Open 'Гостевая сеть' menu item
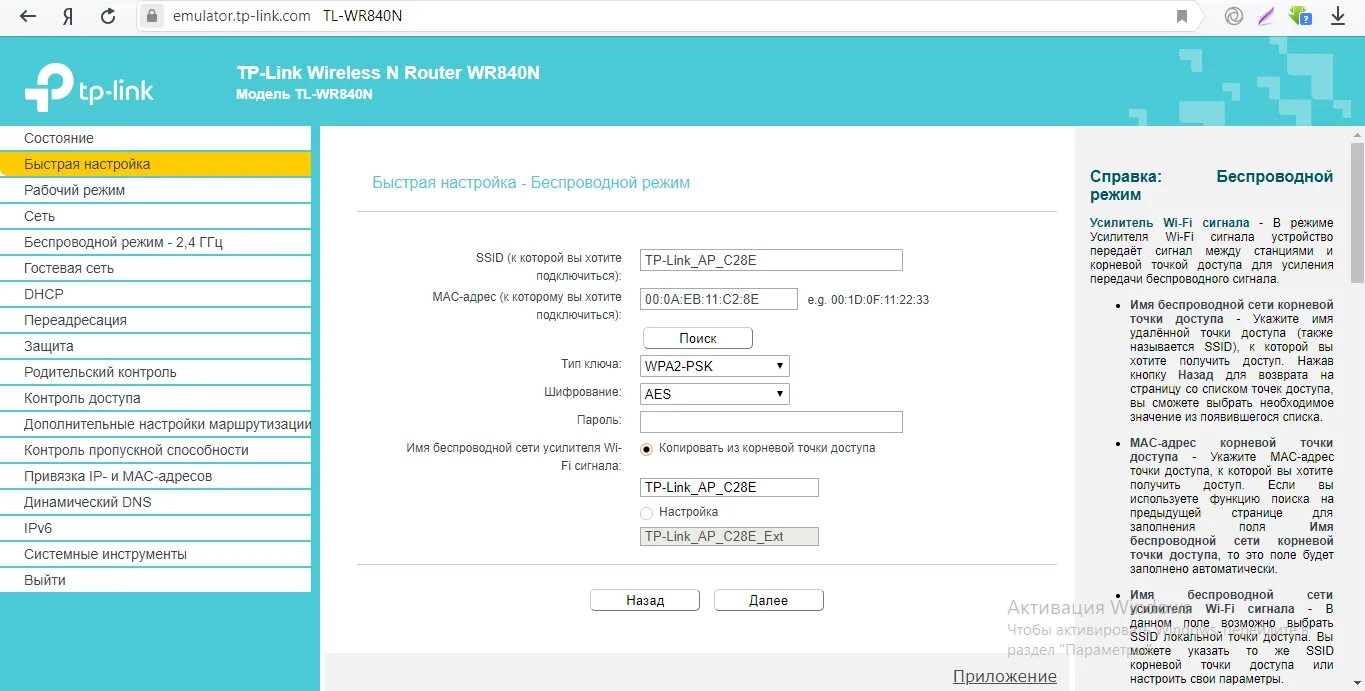The width and height of the screenshot is (1365, 691). click(x=155, y=268)
